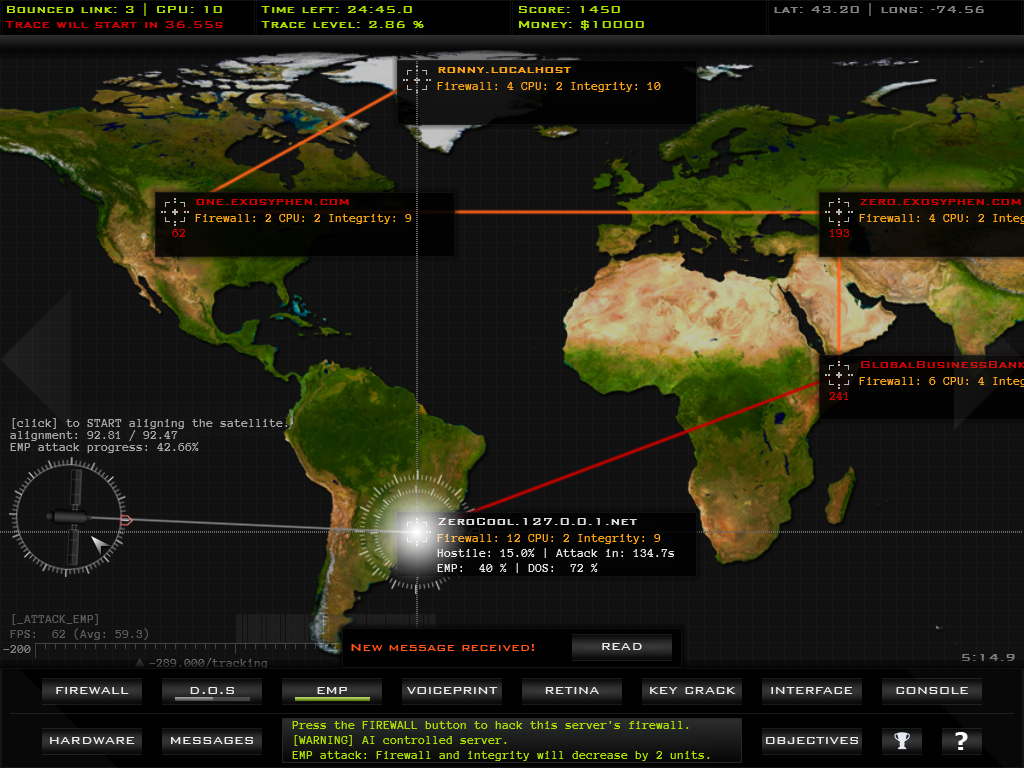Open the INTERFACE panel
This screenshot has width=1024, height=768.
click(811, 691)
